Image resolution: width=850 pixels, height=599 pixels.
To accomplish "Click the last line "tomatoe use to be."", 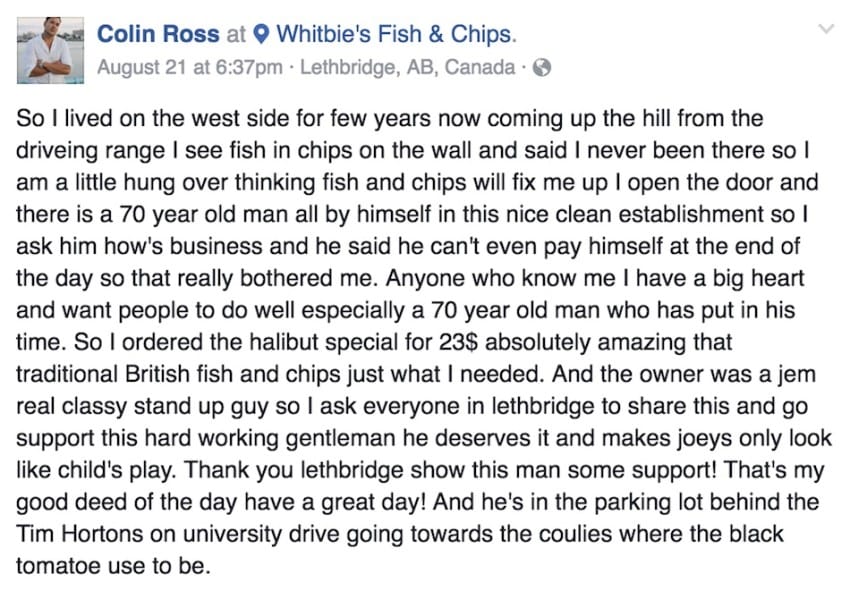I will (x=113, y=566).
